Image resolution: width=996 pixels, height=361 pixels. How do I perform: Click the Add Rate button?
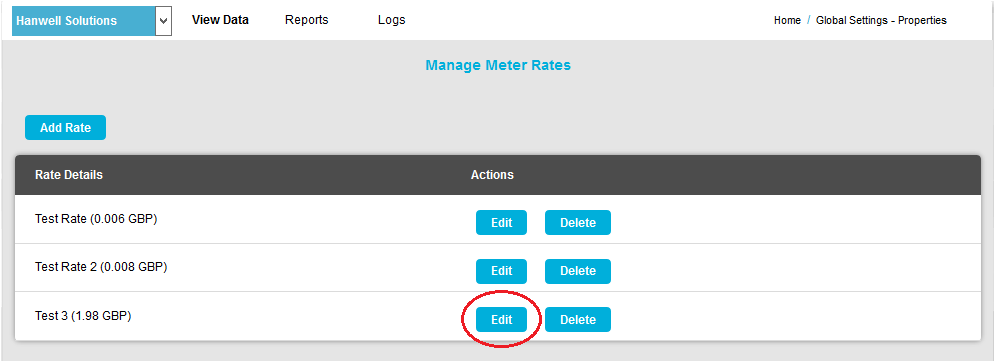click(65, 128)
